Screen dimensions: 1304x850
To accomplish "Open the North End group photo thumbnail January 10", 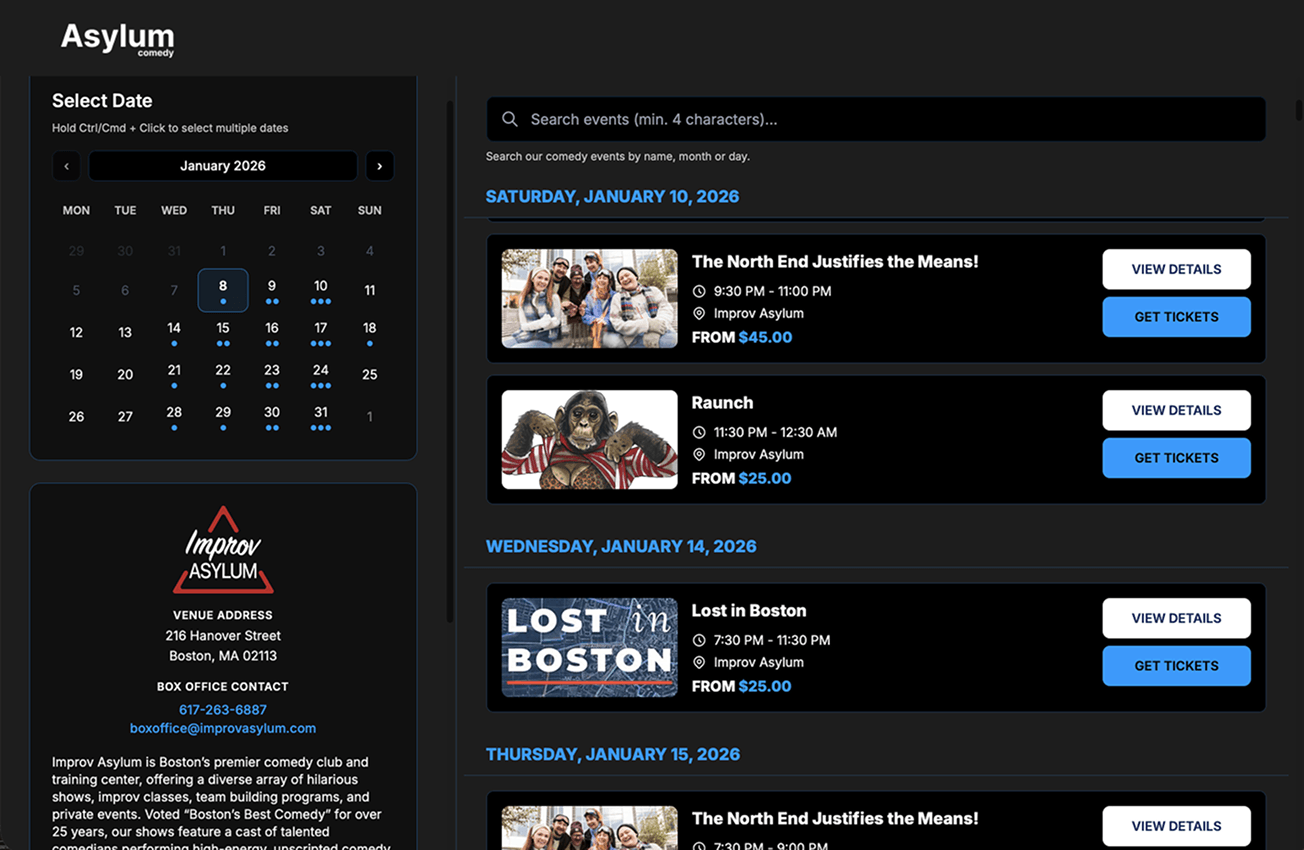I will point(589,298).
